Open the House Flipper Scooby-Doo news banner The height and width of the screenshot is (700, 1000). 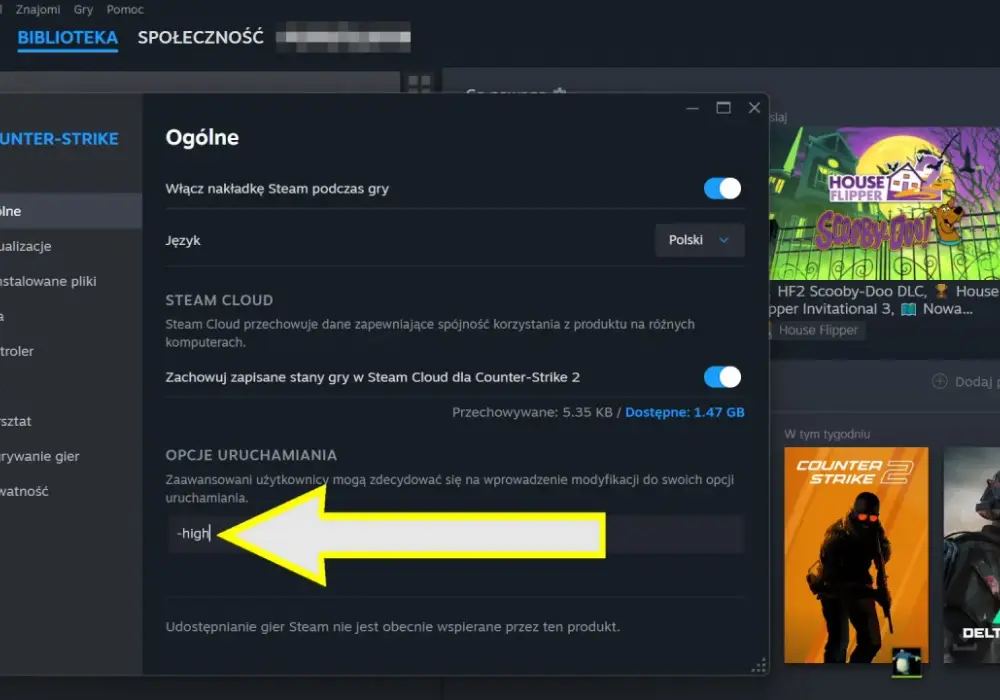(885, 203)
